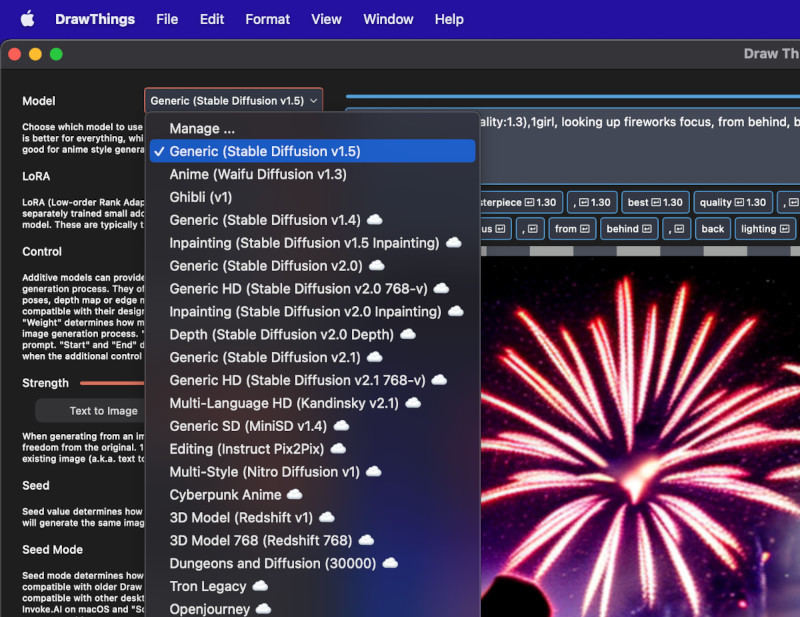
Task: Click the cloud download icon next to Tron Legacy
Action: coord(260,586)
